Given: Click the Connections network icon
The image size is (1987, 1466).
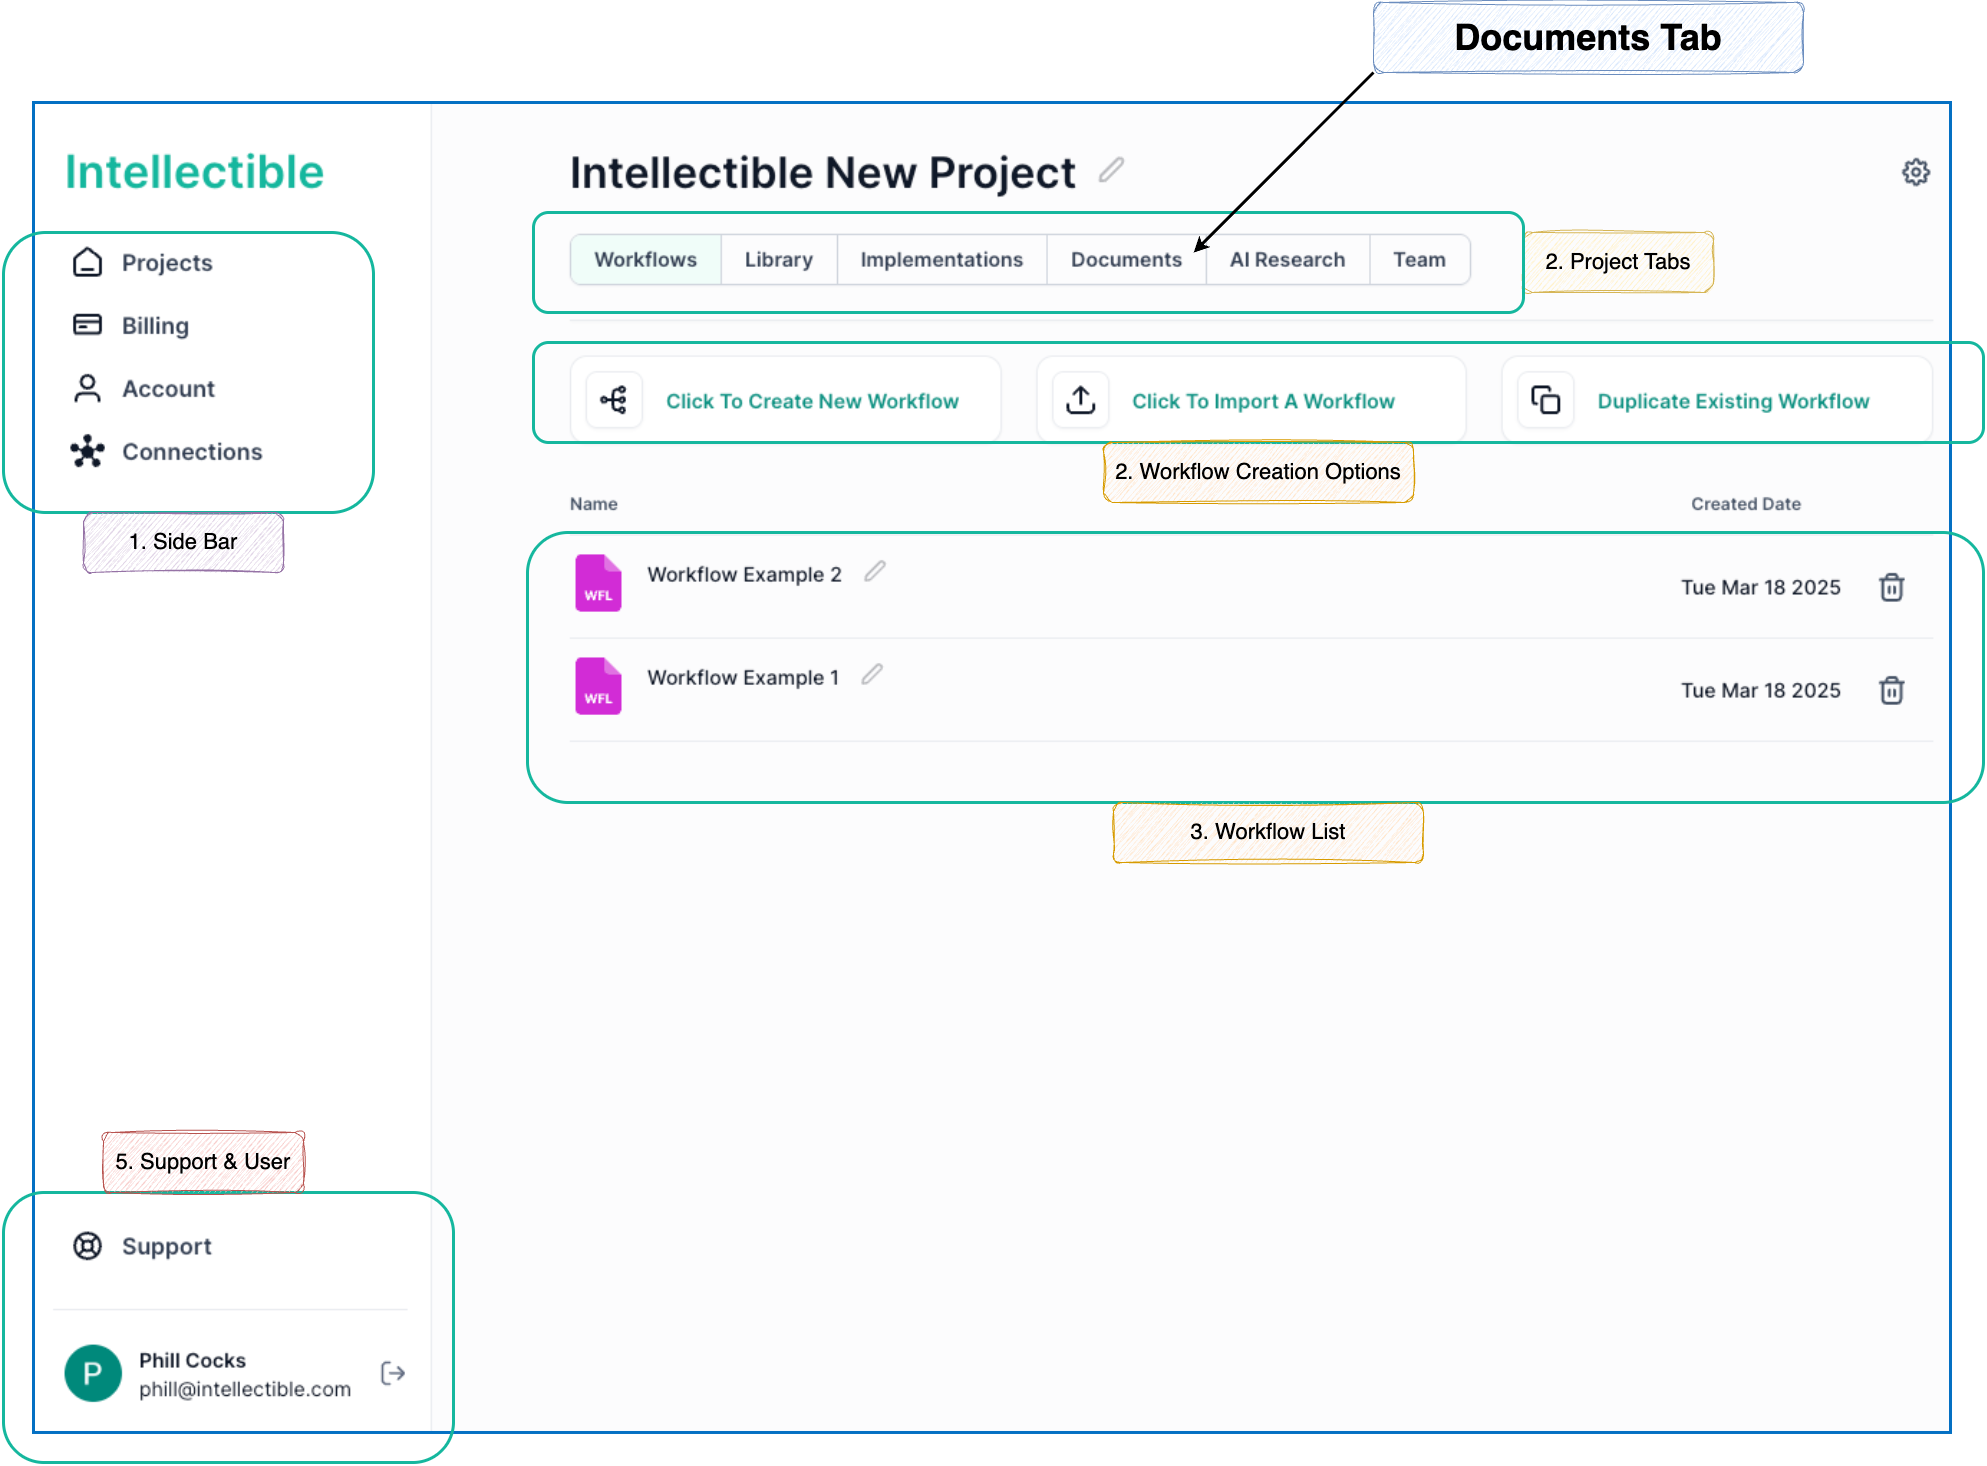Looking at the screenshot, I should (88, 451).
